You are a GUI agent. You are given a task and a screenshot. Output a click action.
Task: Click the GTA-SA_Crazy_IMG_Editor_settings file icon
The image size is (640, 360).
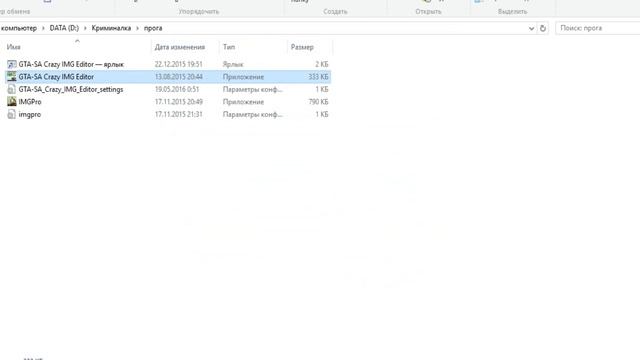(x=11, y=89)
